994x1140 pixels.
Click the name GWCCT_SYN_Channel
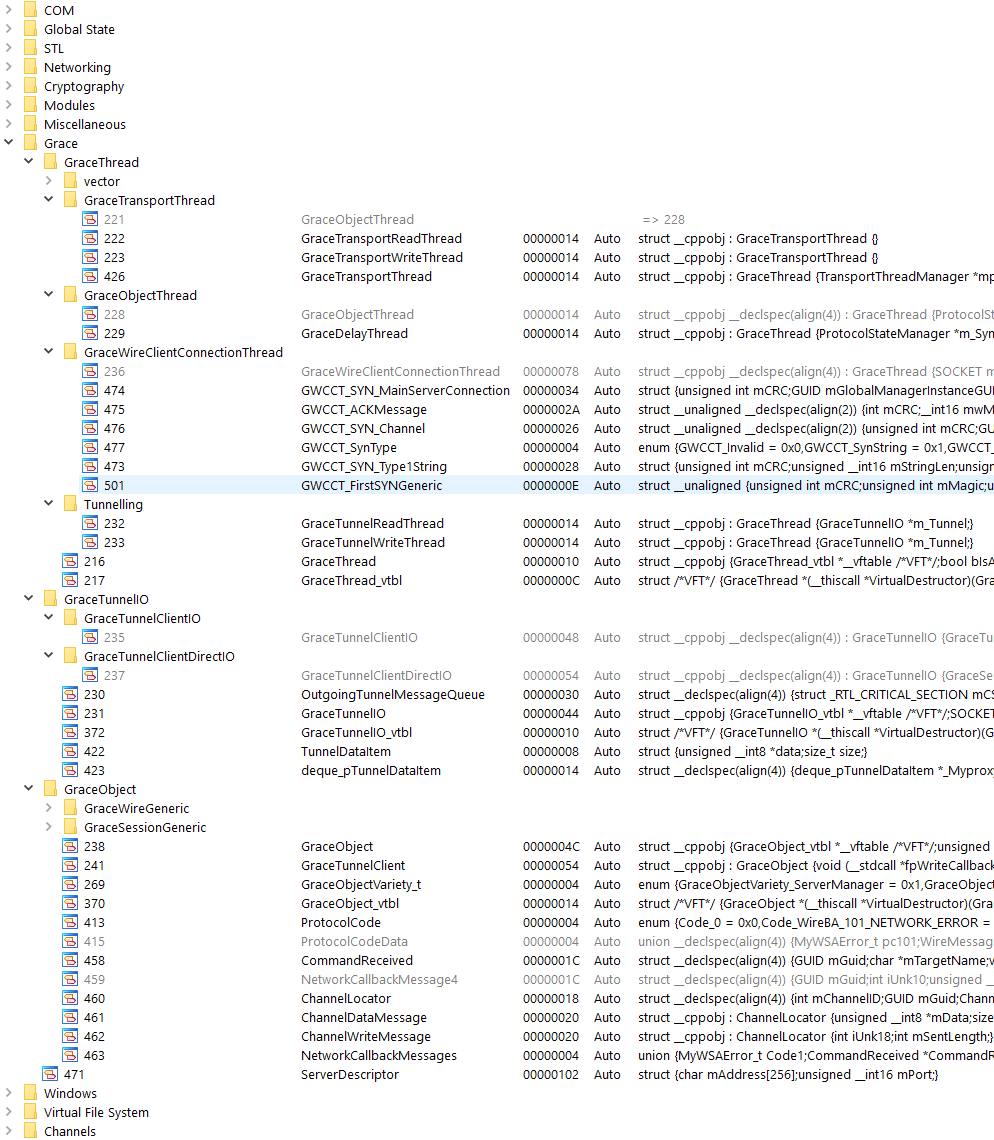coord(363,429)
